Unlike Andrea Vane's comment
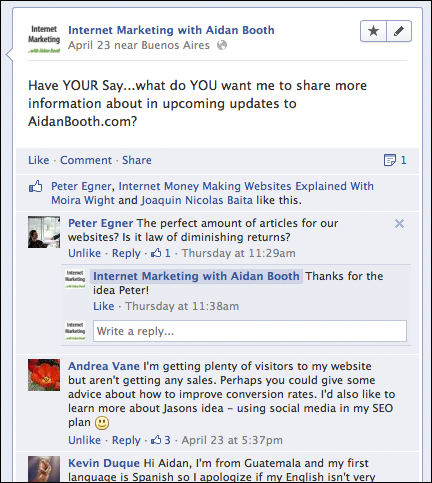The width and height of the screenshot is (432, 483). [x=84, y=440]
